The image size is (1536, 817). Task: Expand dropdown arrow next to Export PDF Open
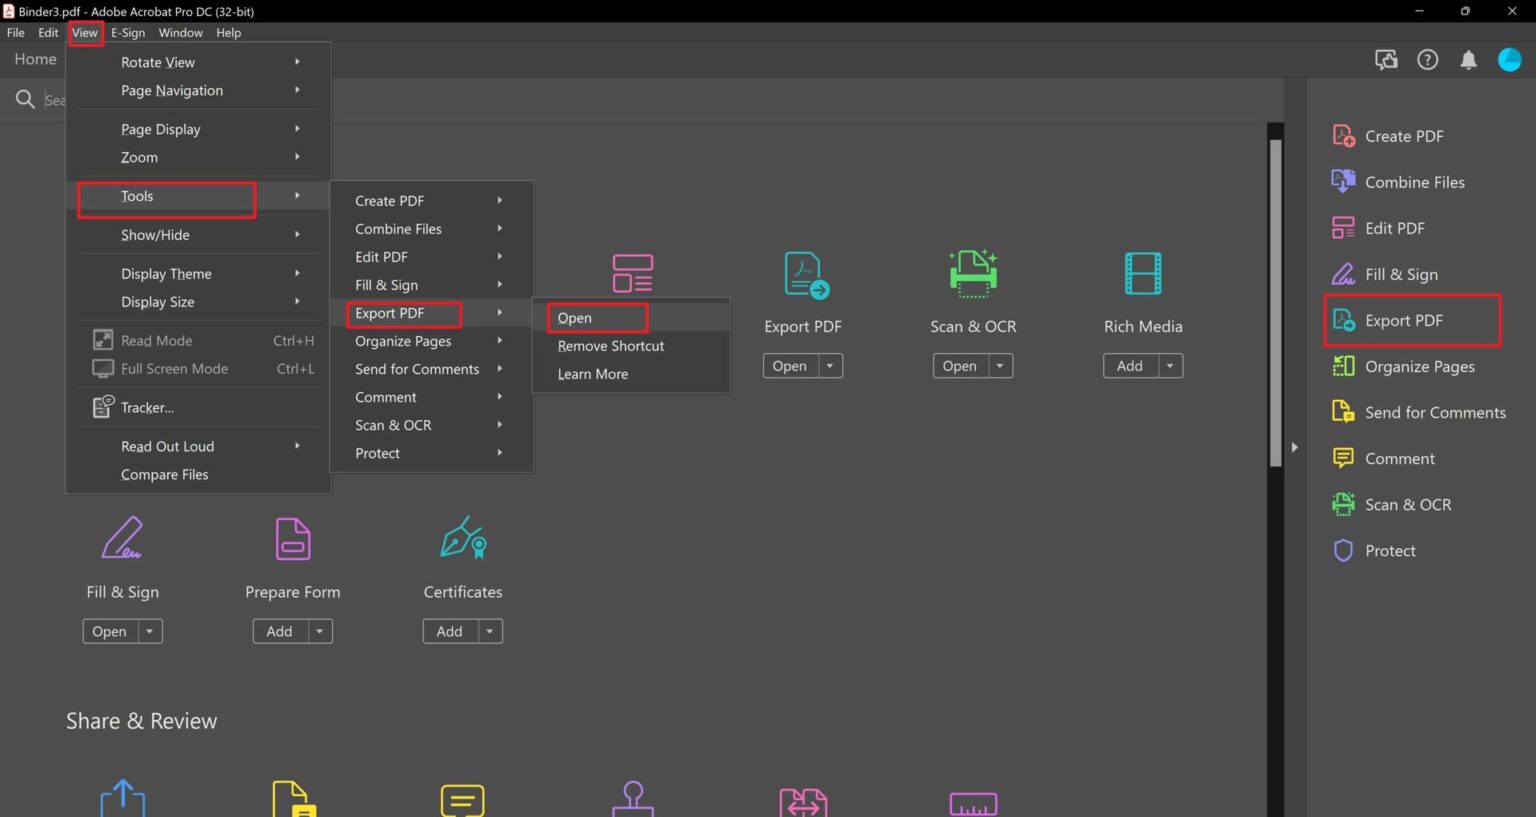[830, 366]
